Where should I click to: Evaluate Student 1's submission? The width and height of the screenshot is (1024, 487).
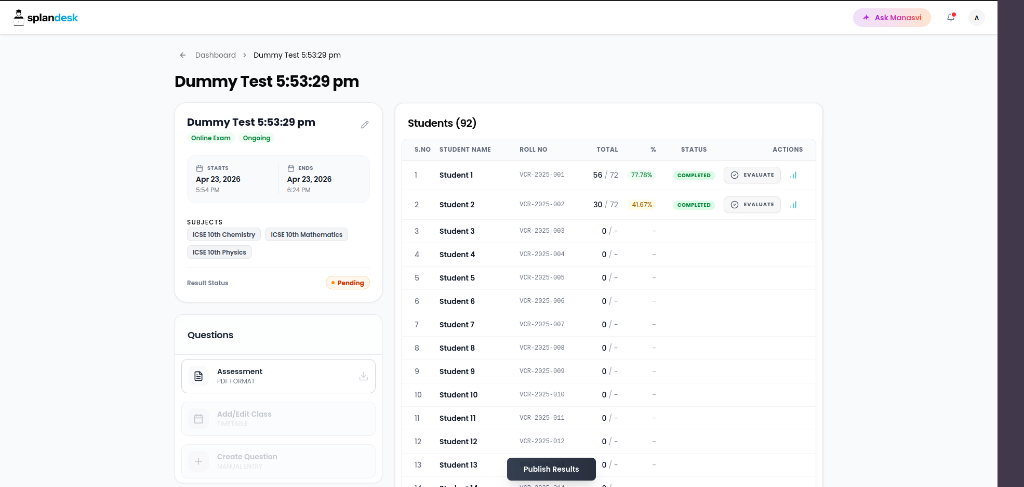click(x=752, y=175)
